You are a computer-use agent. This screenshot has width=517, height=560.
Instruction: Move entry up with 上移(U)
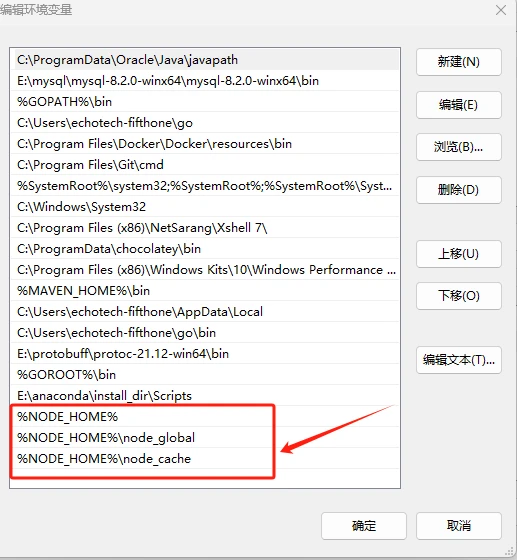click(458, 254)
